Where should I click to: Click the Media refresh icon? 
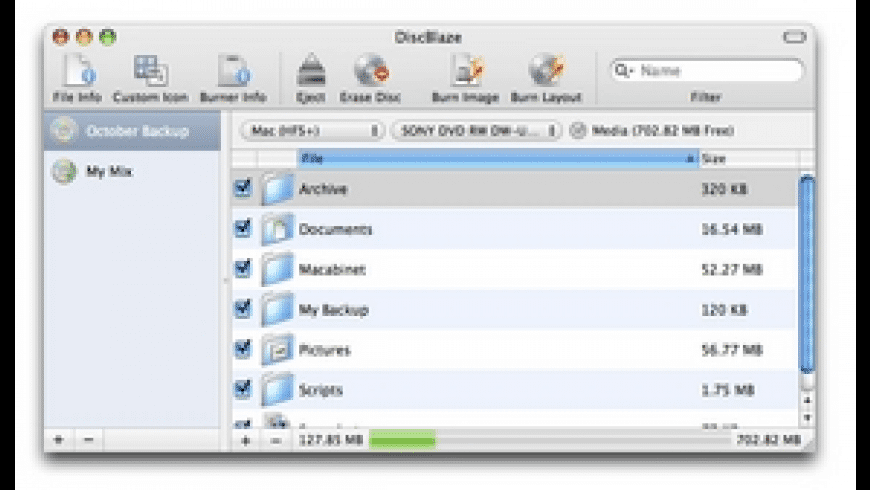(578, 131)
